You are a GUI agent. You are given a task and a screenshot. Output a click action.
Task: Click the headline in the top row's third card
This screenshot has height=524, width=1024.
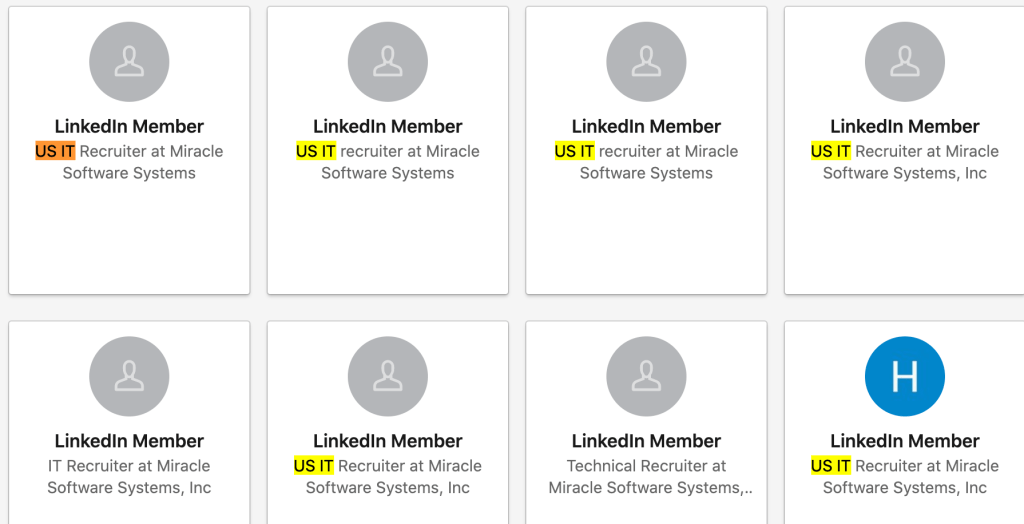[x=646, y=162]
